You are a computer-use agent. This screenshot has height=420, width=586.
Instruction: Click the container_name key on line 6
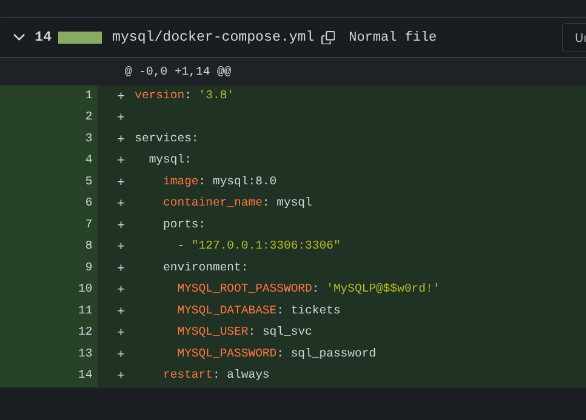click(x=213, y=202)
